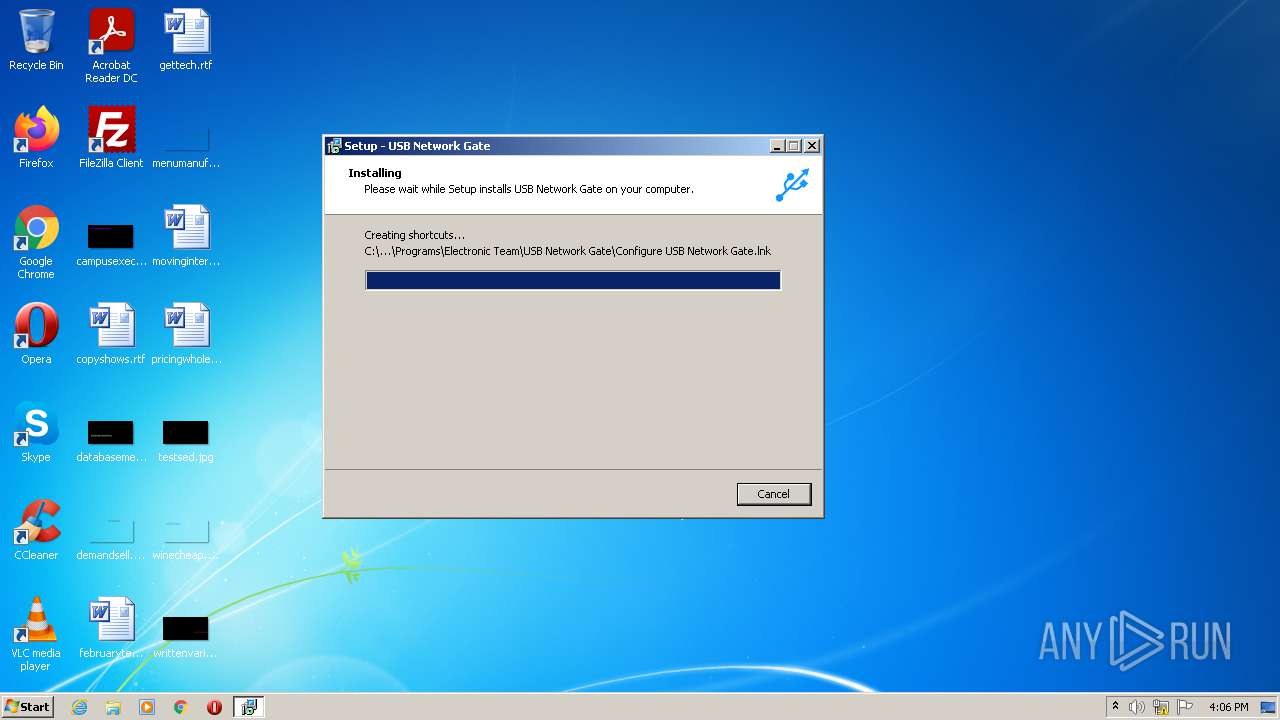This screenshot has width=1280, height=720.
Task: Select the movinginter... document icon
Action: pyautogui.click(x=186, y=236)
